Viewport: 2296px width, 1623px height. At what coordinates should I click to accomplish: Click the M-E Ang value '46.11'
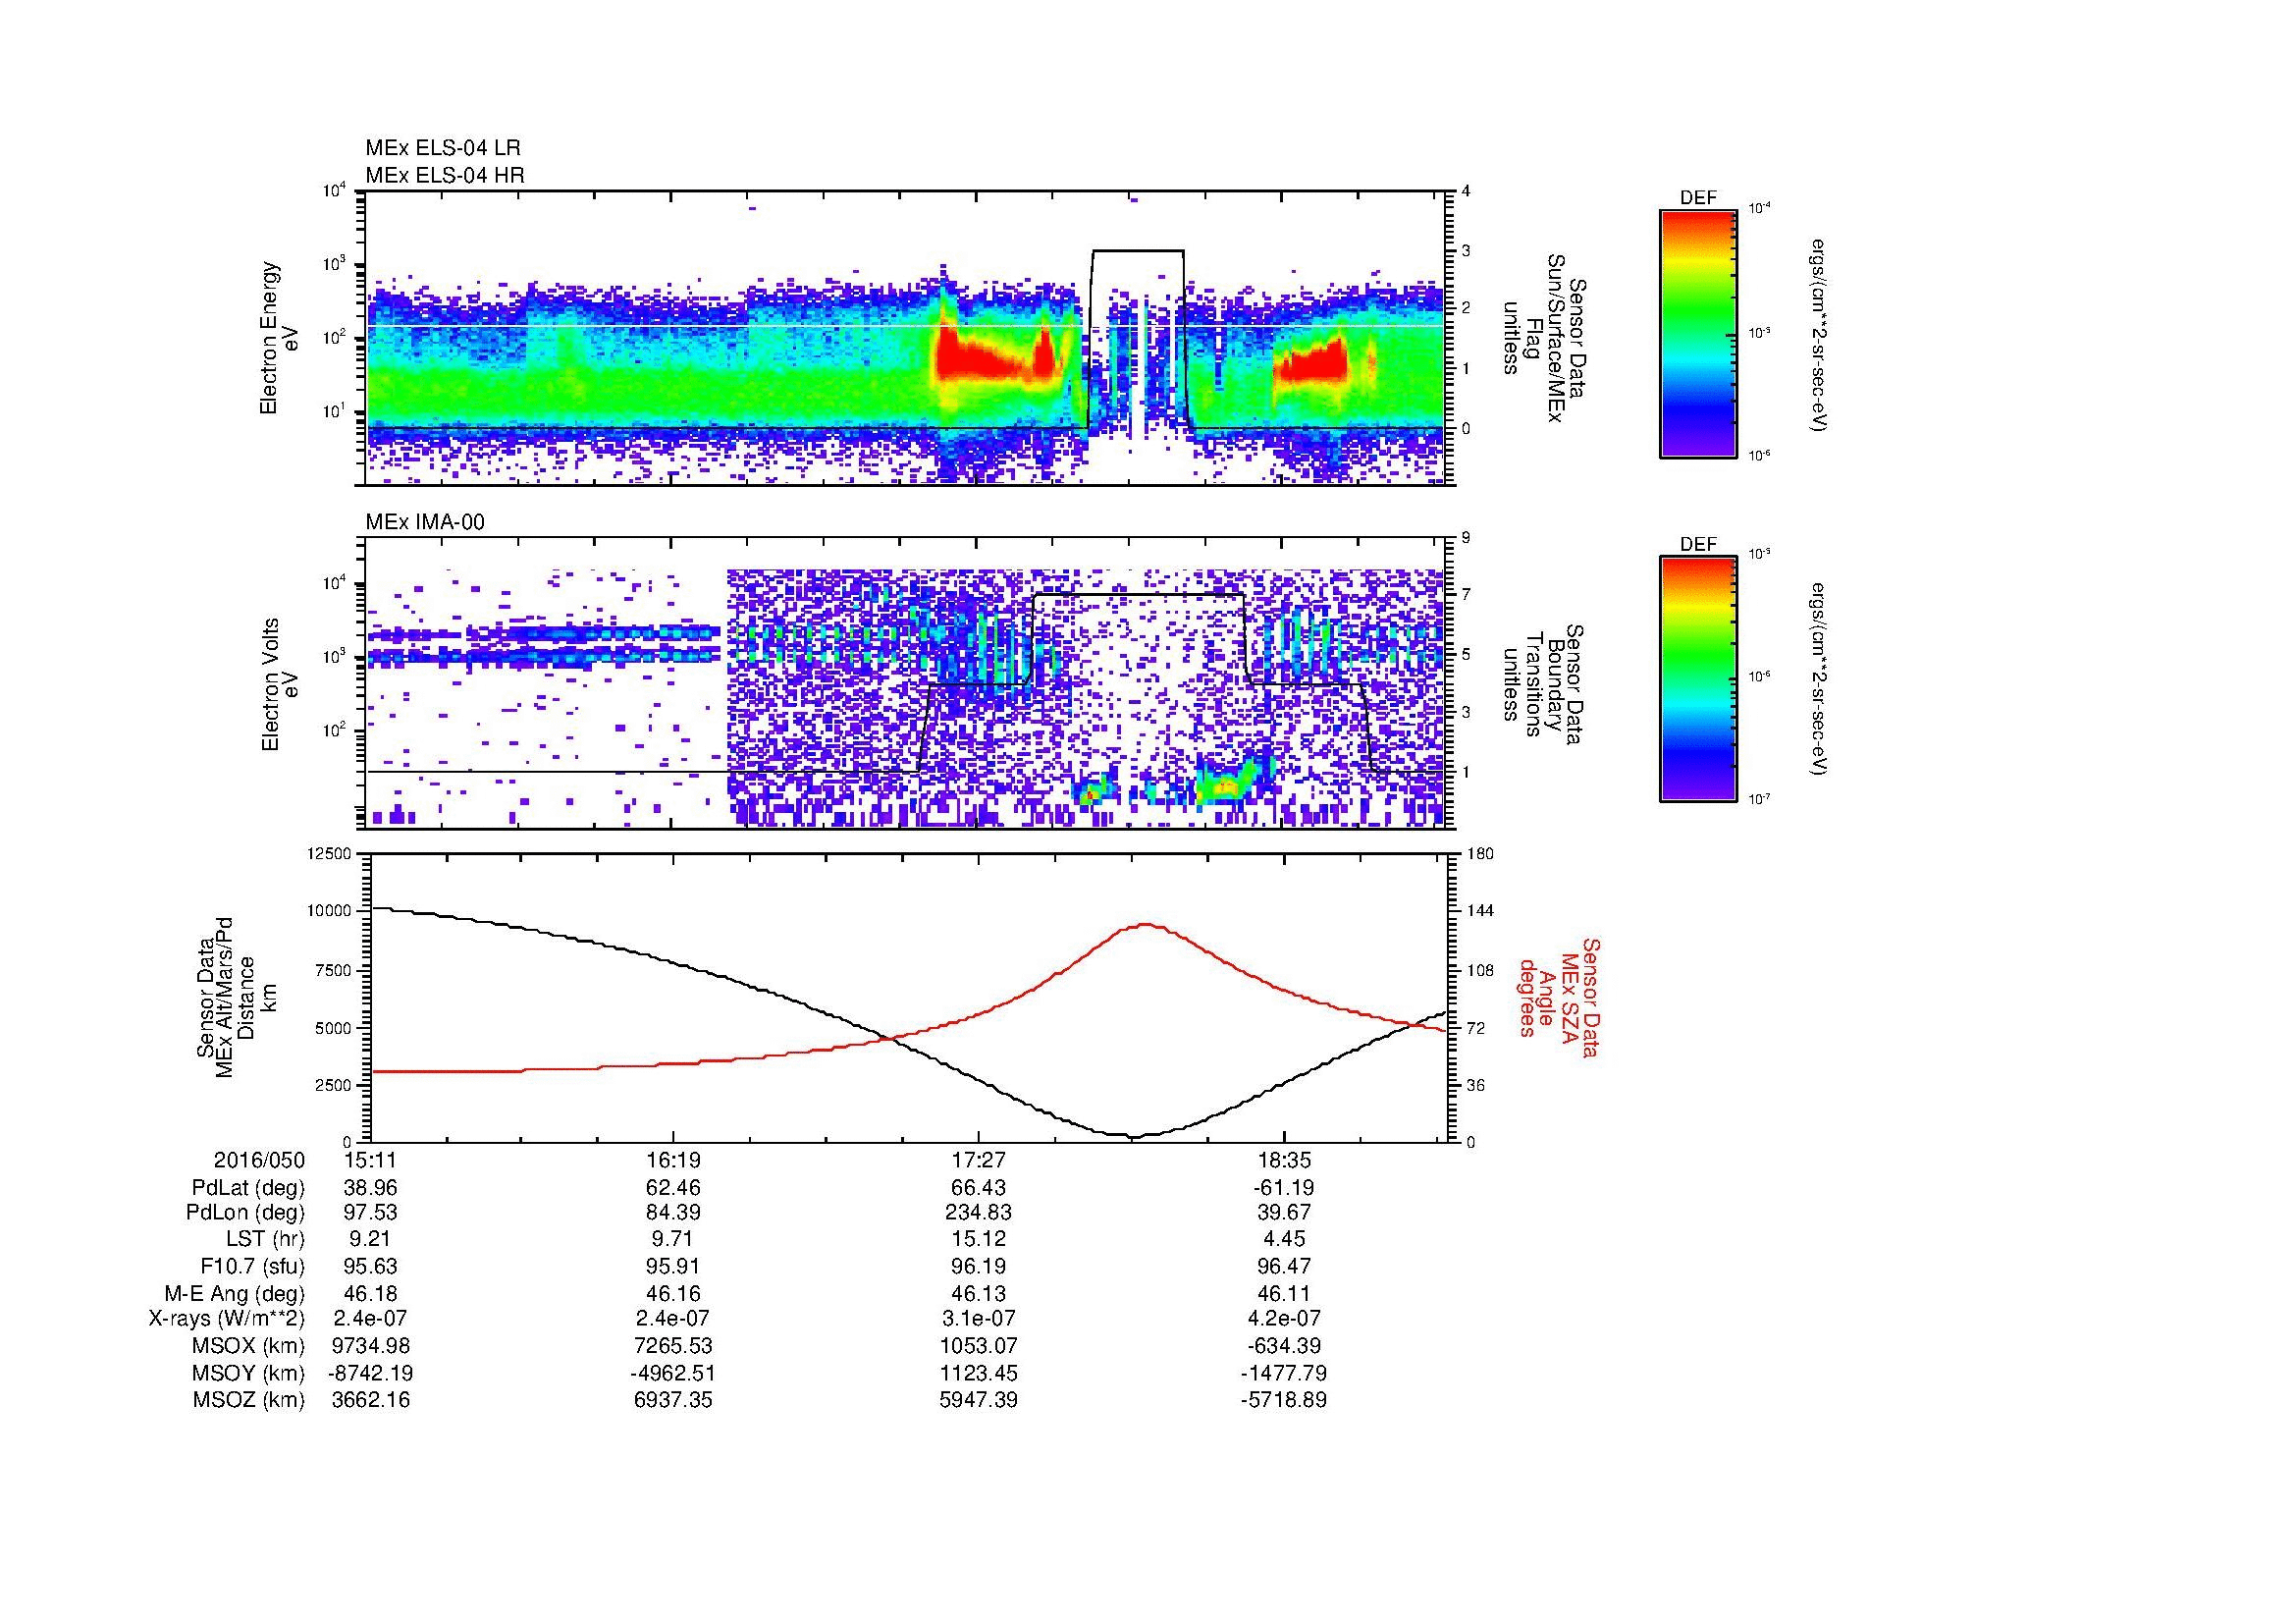click(1283, 1293)
